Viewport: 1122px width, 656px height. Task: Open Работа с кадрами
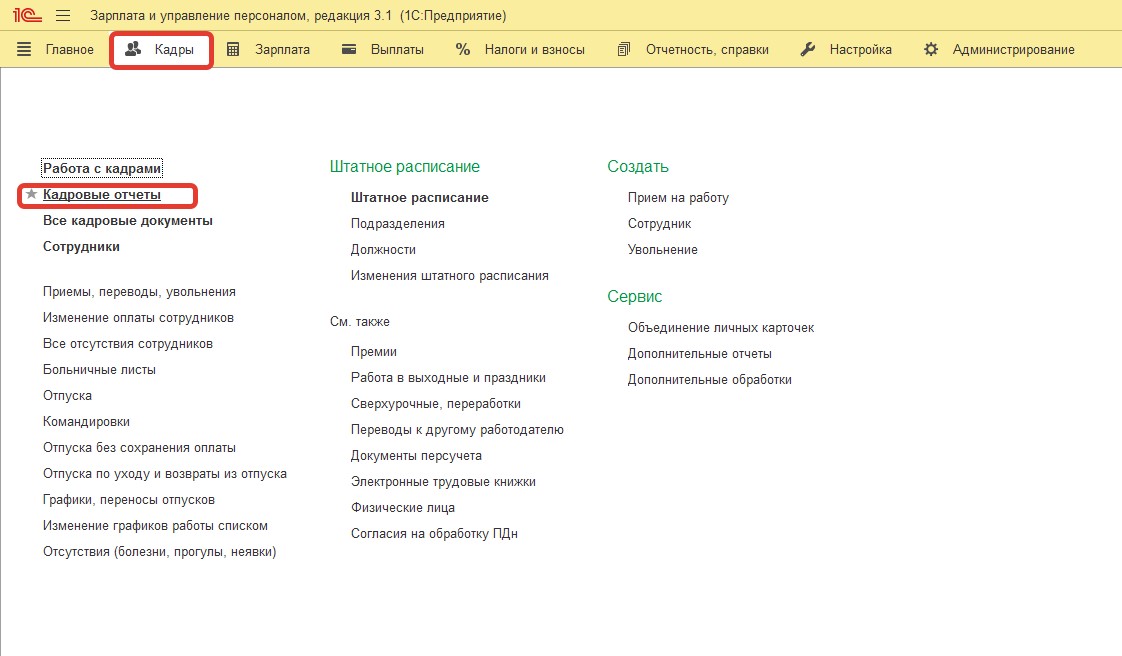coord(102,168)
